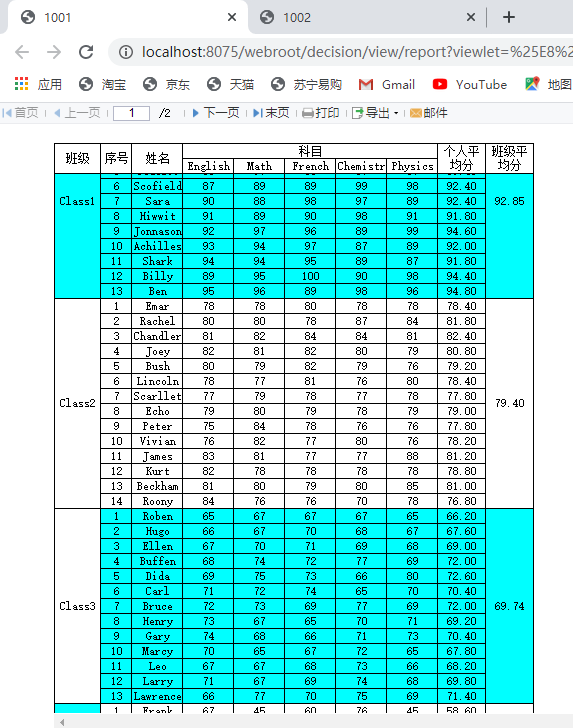The width and height of the screenshot is (573, 728).
Task: Click class average 92.85
Action: point(509,201)
